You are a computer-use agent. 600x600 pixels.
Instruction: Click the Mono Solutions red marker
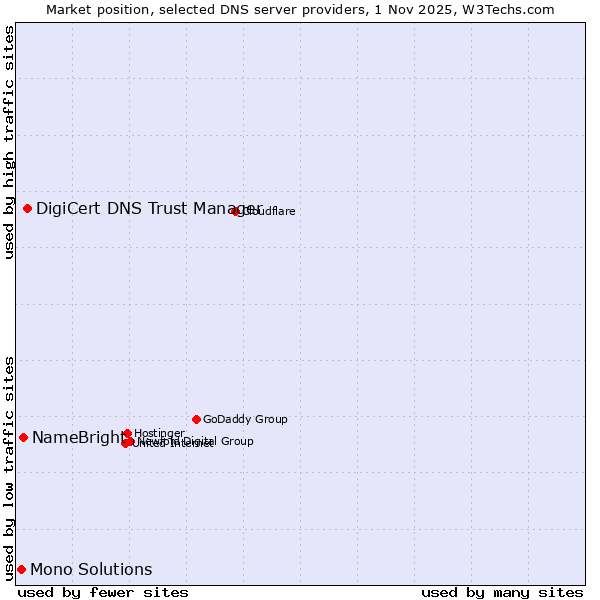pyautogui.click(x=21, y=569)
